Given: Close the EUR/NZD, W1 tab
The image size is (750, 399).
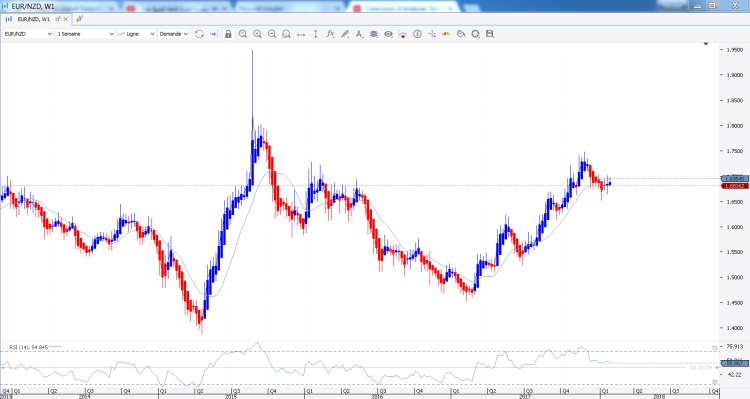Looking at the screenshot, I should tap(66, 19).
